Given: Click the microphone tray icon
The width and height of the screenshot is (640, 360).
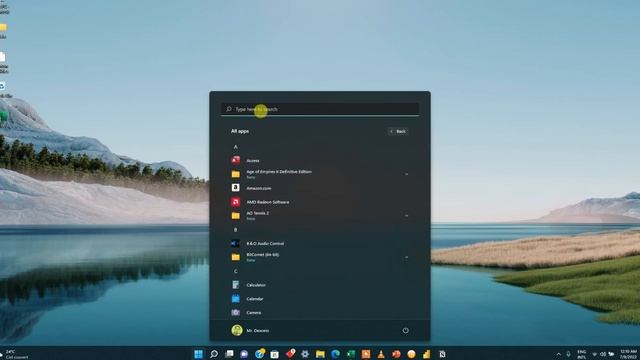Looking at the screenshot, I should [568, 354].
